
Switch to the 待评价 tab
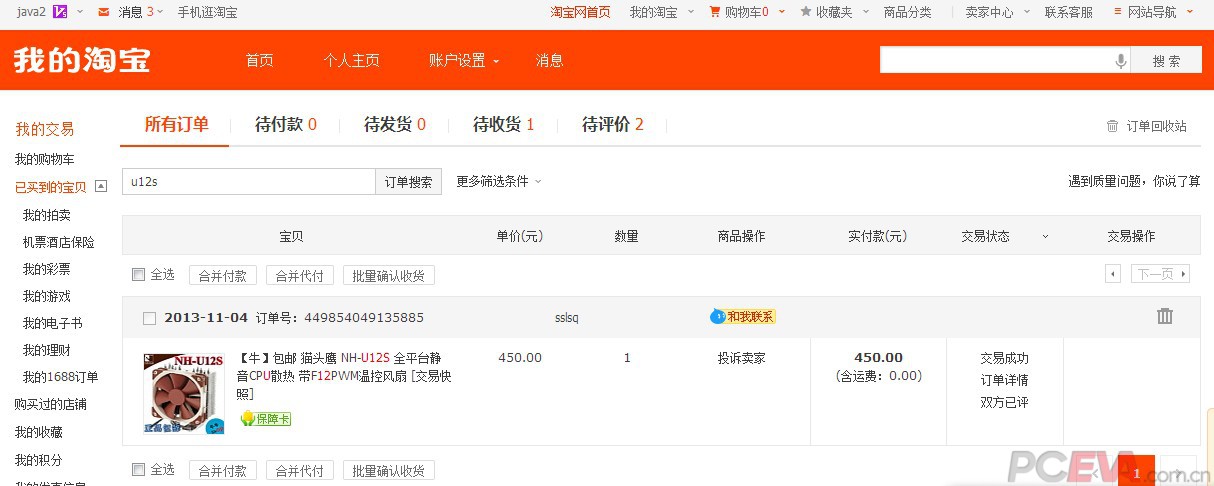point(613,125)
